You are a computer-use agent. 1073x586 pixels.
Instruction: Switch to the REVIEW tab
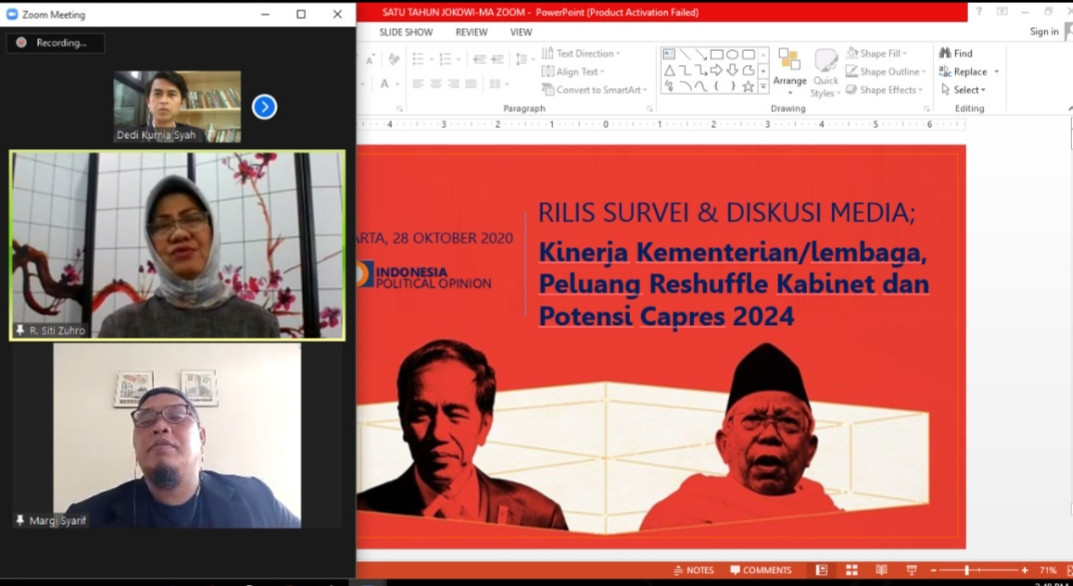point(472,32)
